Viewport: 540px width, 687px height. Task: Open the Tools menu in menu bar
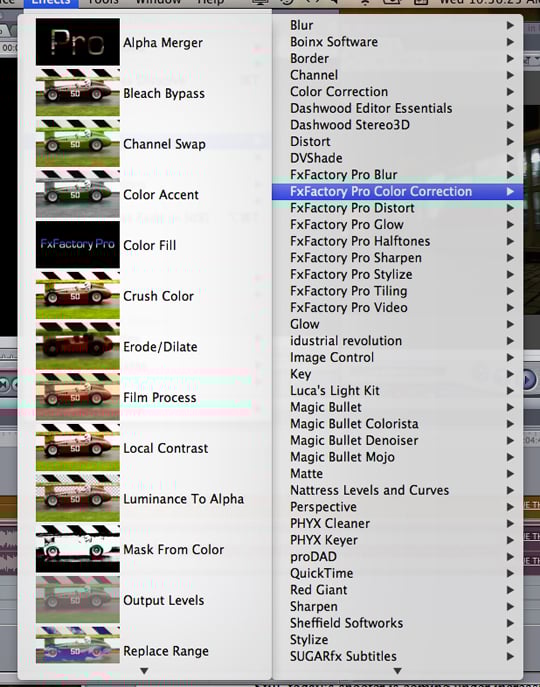103,2
